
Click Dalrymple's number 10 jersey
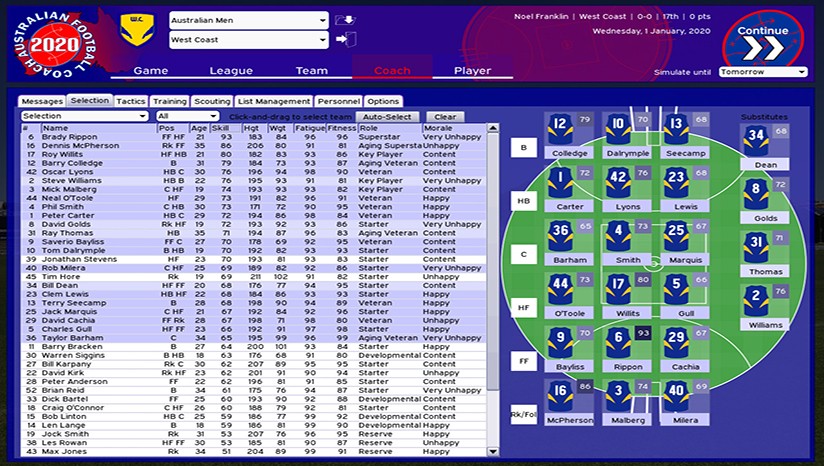(618, 130)
